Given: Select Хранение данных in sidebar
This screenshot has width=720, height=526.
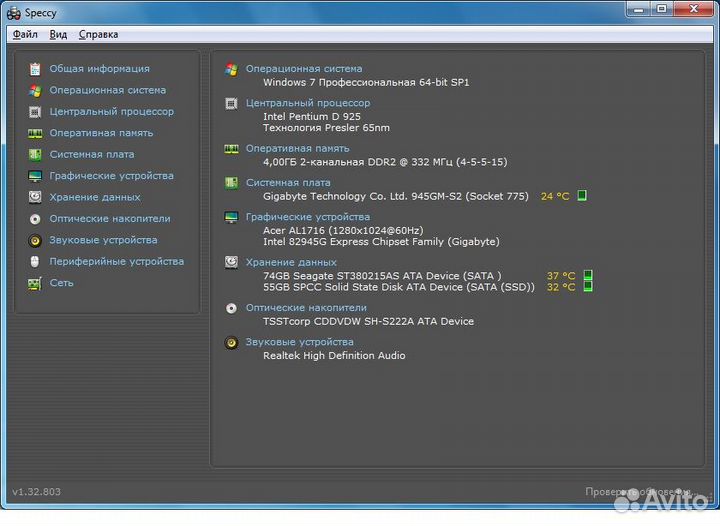Looking at the screenshot, I should [95, 197].
